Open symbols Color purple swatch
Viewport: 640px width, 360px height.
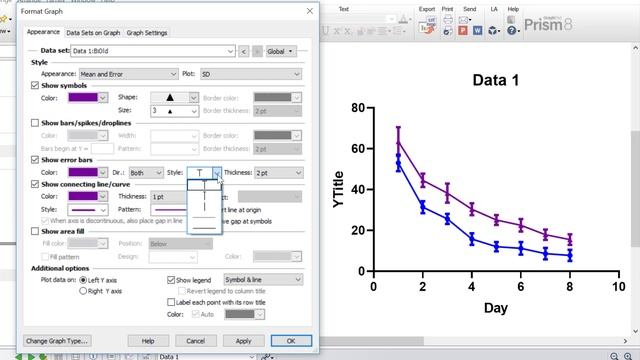88,98
